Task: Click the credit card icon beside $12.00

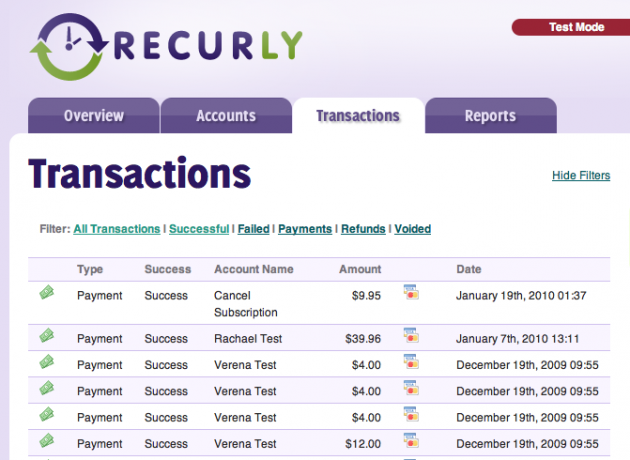Action: pyautogui.click(x=411, y=441)
